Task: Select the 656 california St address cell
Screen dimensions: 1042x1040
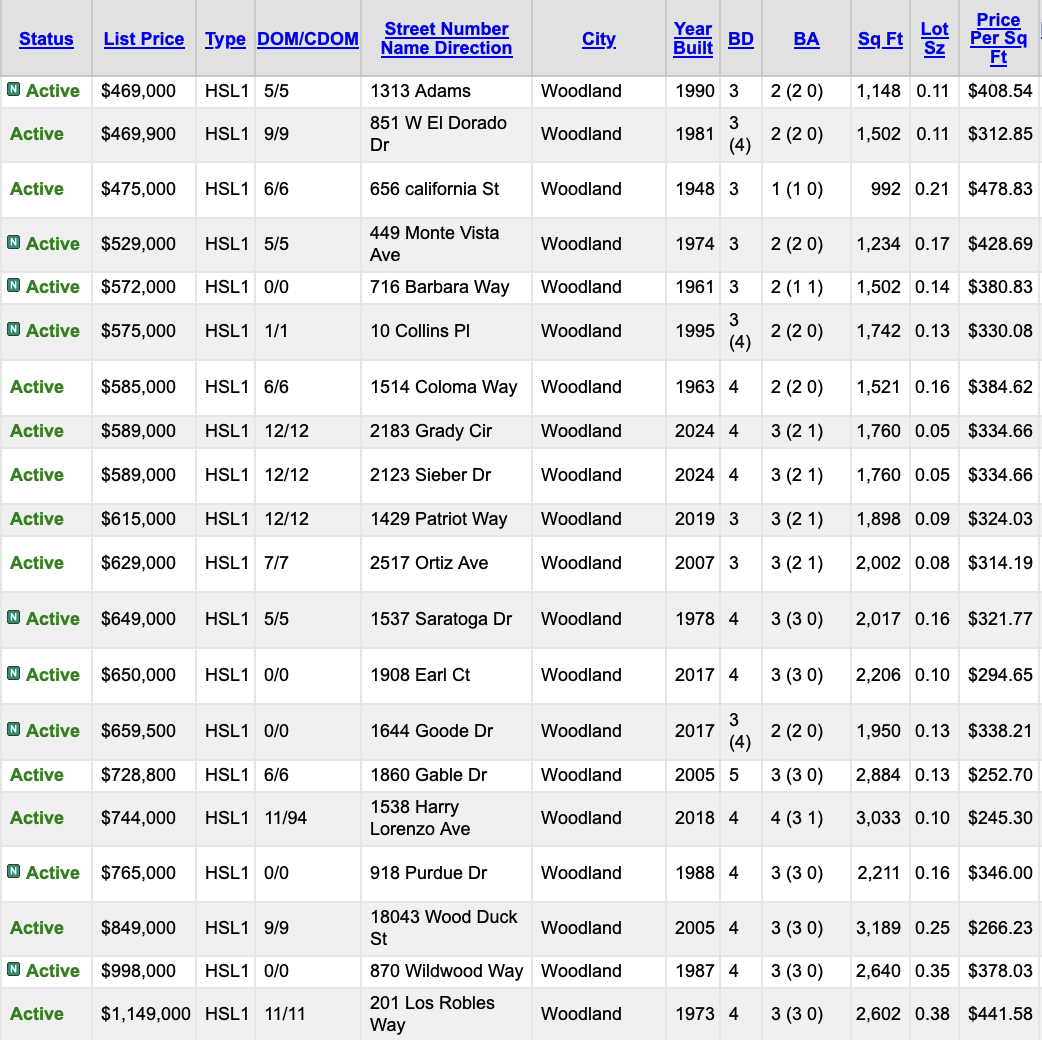Action: [x=435, y=189]
